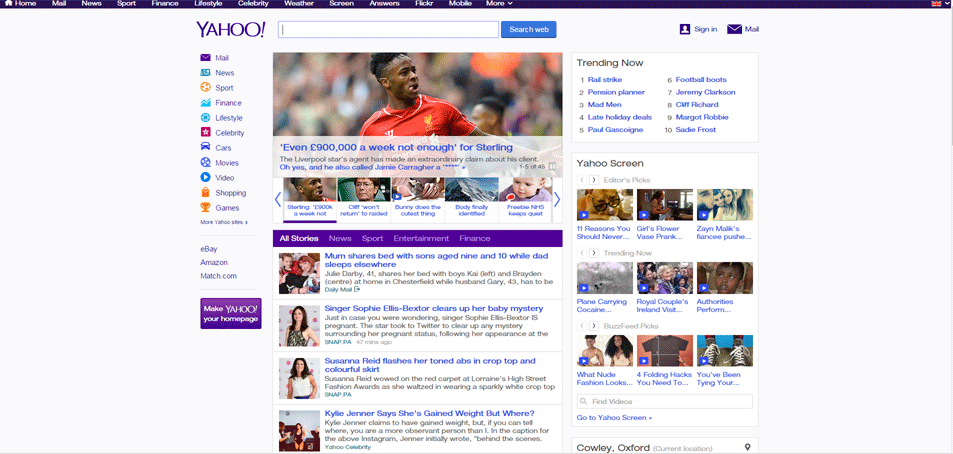Click the UK flag icon in top bar

[x=936, y=4]
